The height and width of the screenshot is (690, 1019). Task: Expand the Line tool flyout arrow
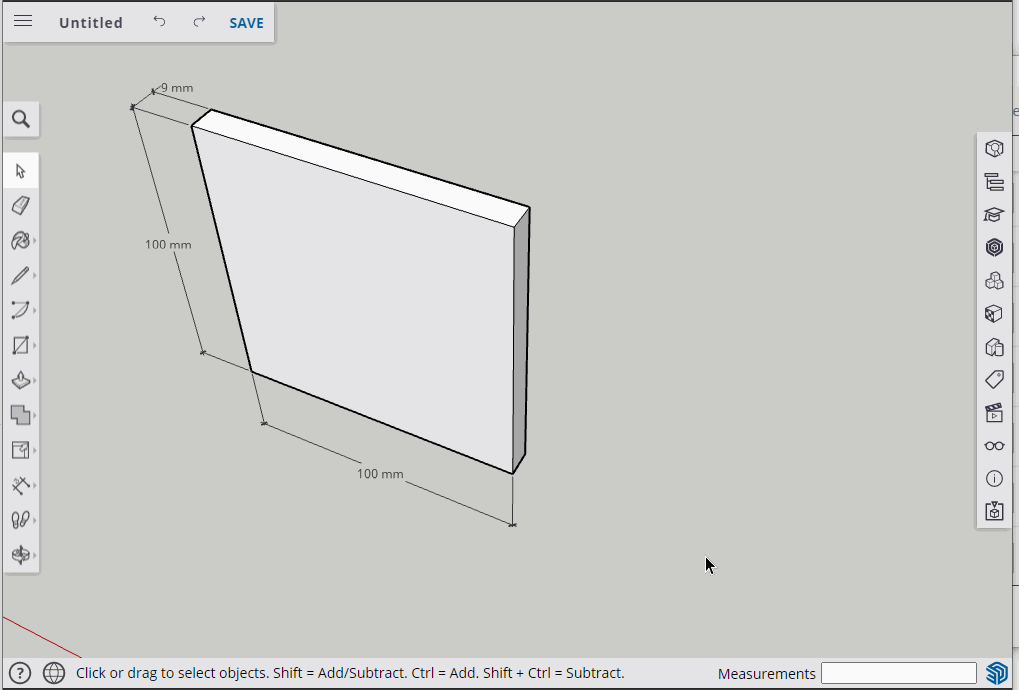[x=34, y=275]
